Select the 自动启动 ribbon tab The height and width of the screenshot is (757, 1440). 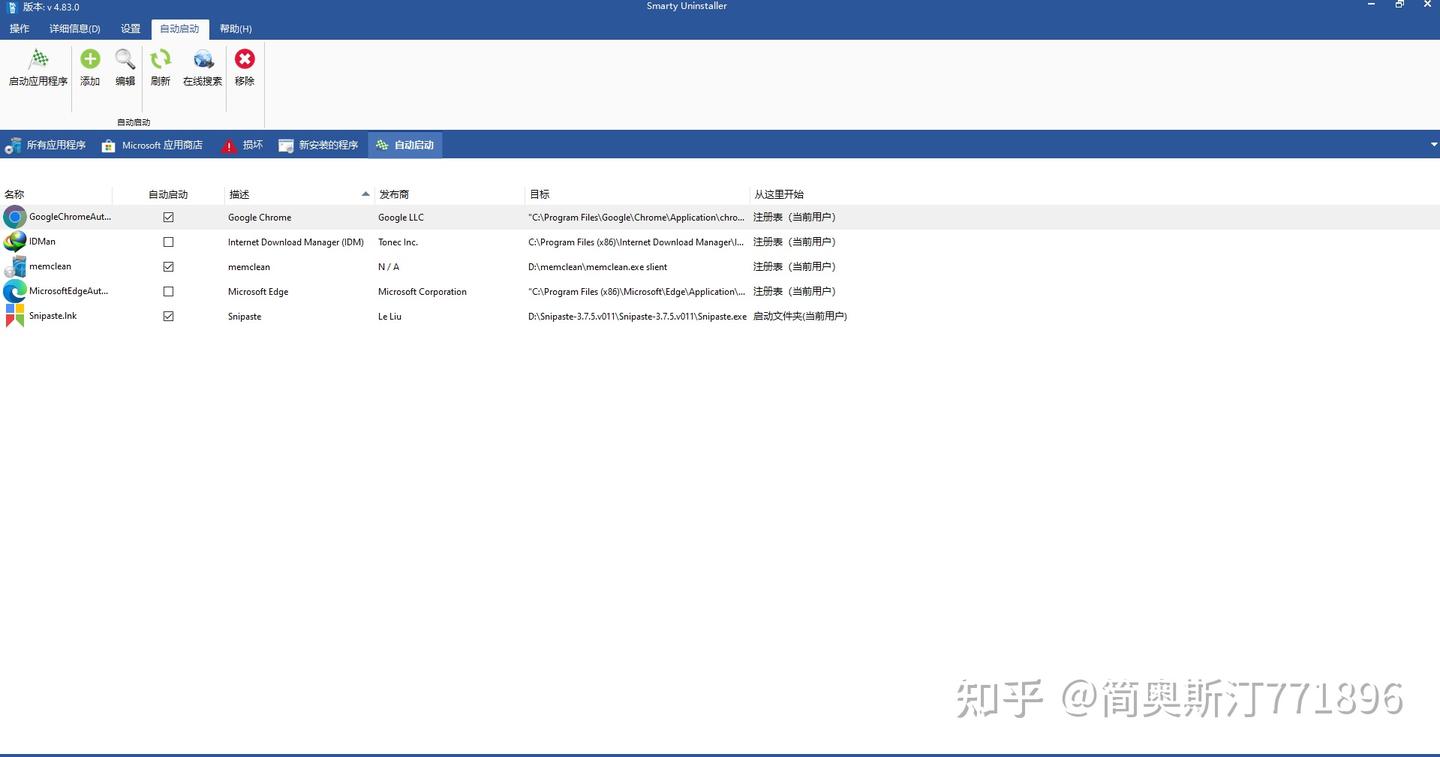tap(180, 29)
